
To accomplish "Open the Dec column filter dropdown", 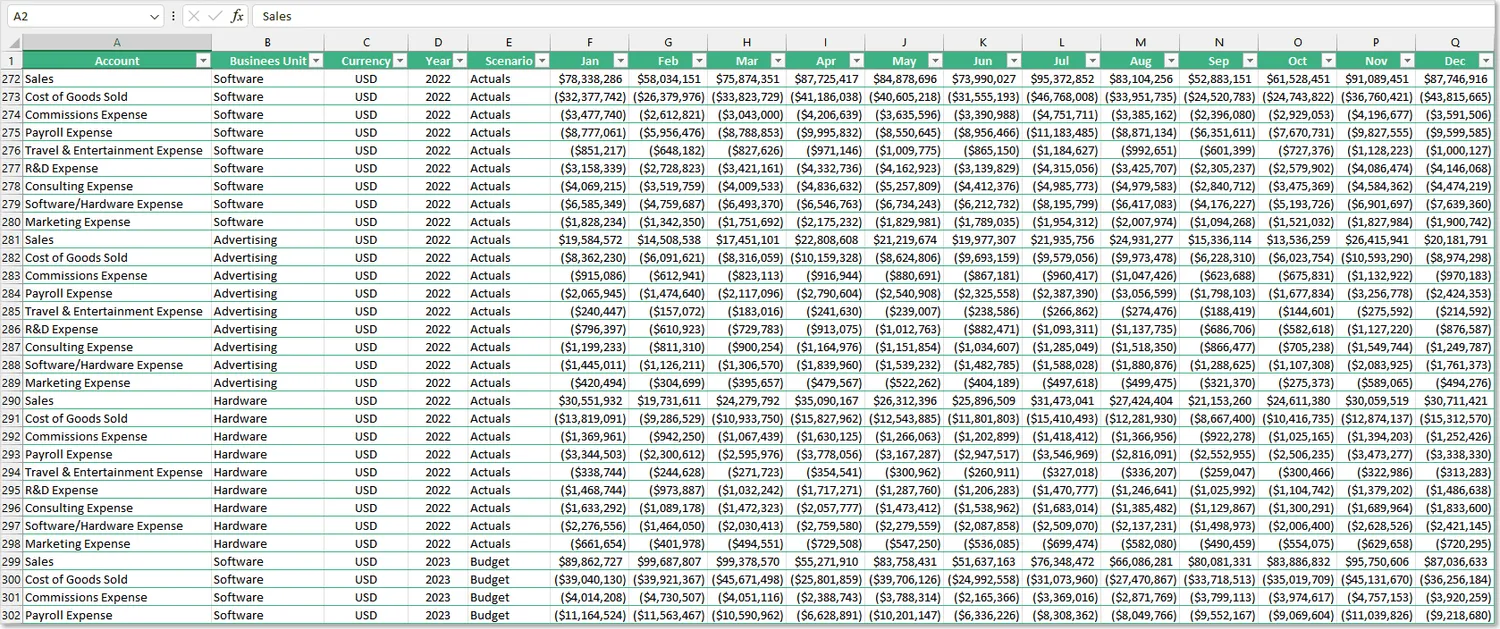I will click(1485, 61).
